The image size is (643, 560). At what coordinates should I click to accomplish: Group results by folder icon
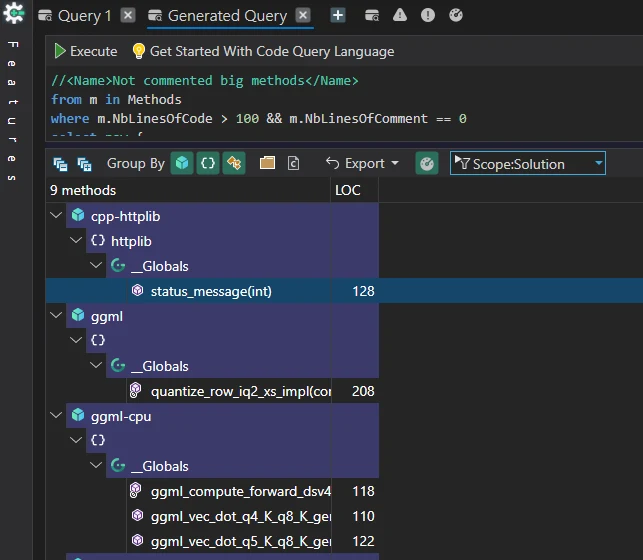point(267,163)
